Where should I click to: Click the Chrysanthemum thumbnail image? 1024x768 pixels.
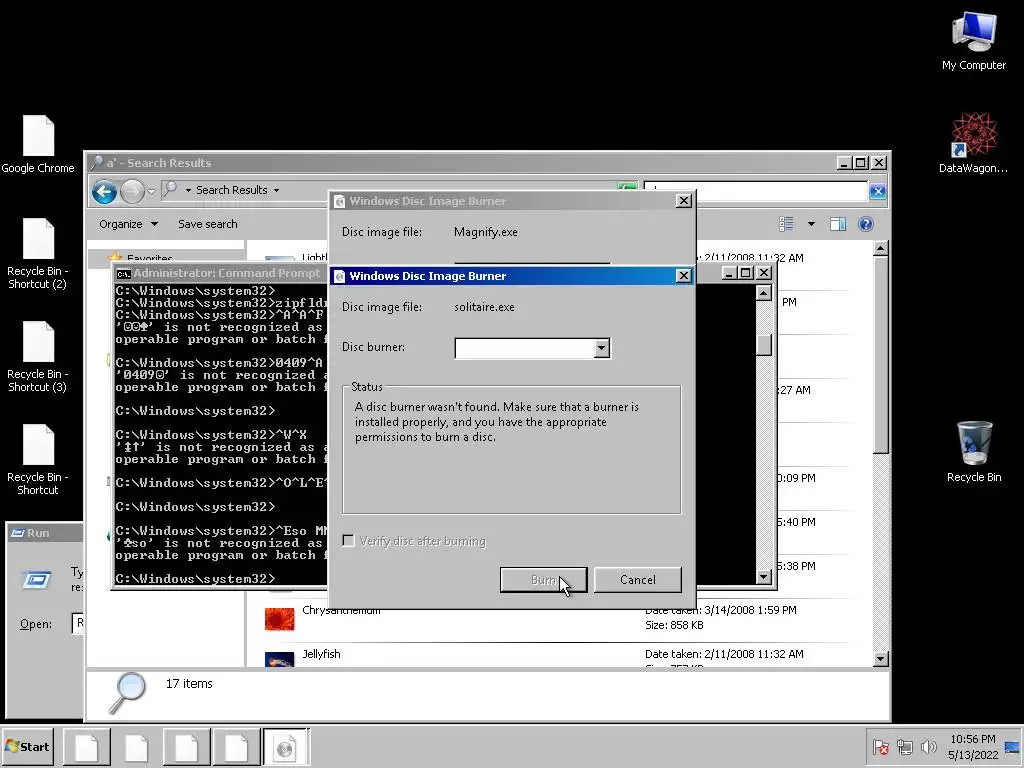click(280, 618)
